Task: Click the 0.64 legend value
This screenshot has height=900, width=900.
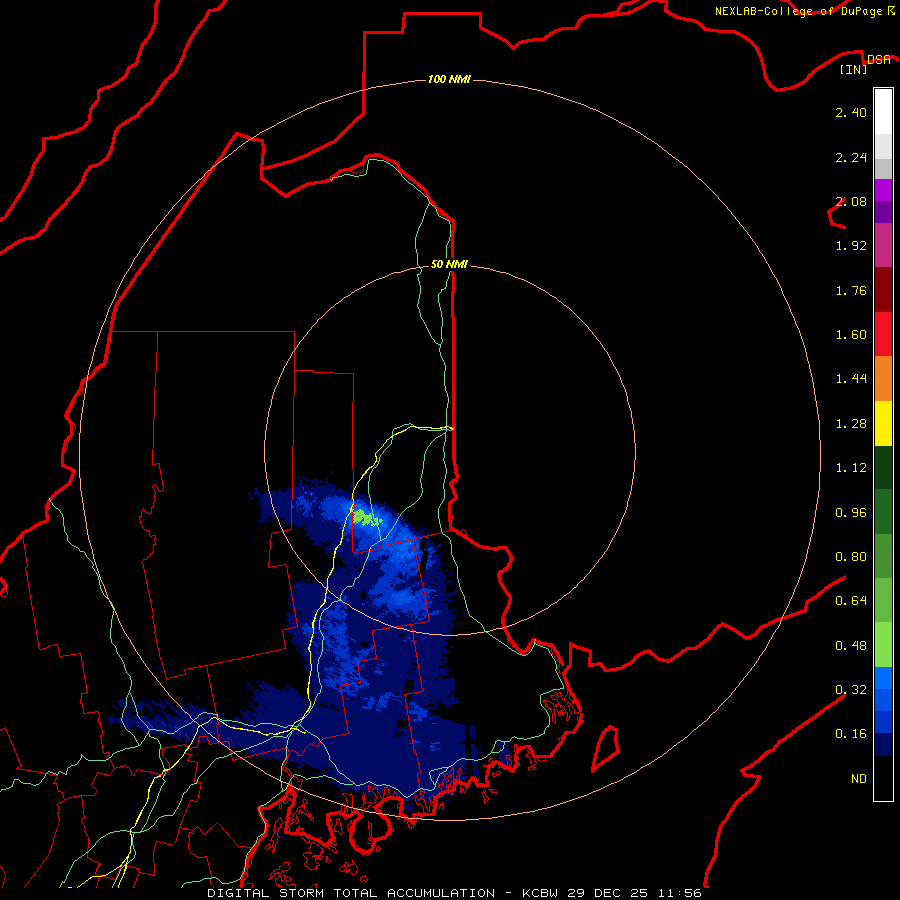Action: coord(851,601)
